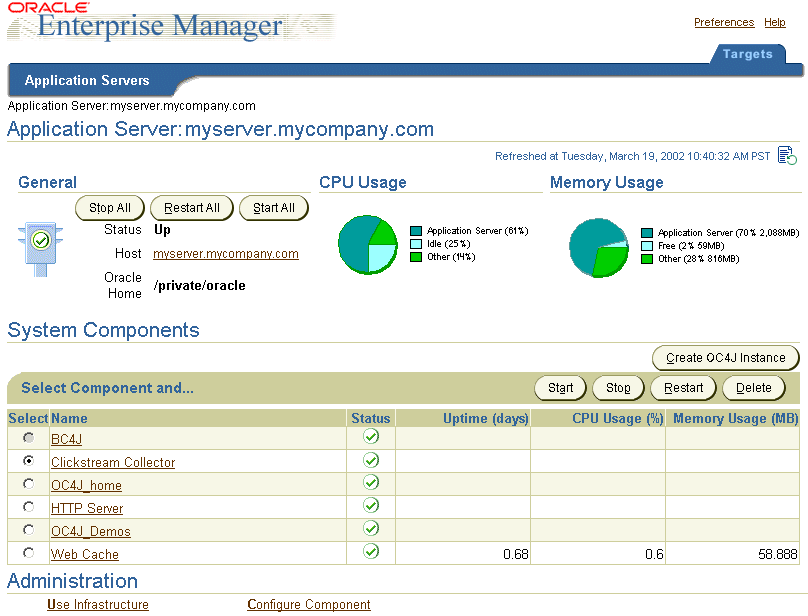The width and height of the screenshot is (808, 616).
Task: Click the Status column header
Action: 371,418
